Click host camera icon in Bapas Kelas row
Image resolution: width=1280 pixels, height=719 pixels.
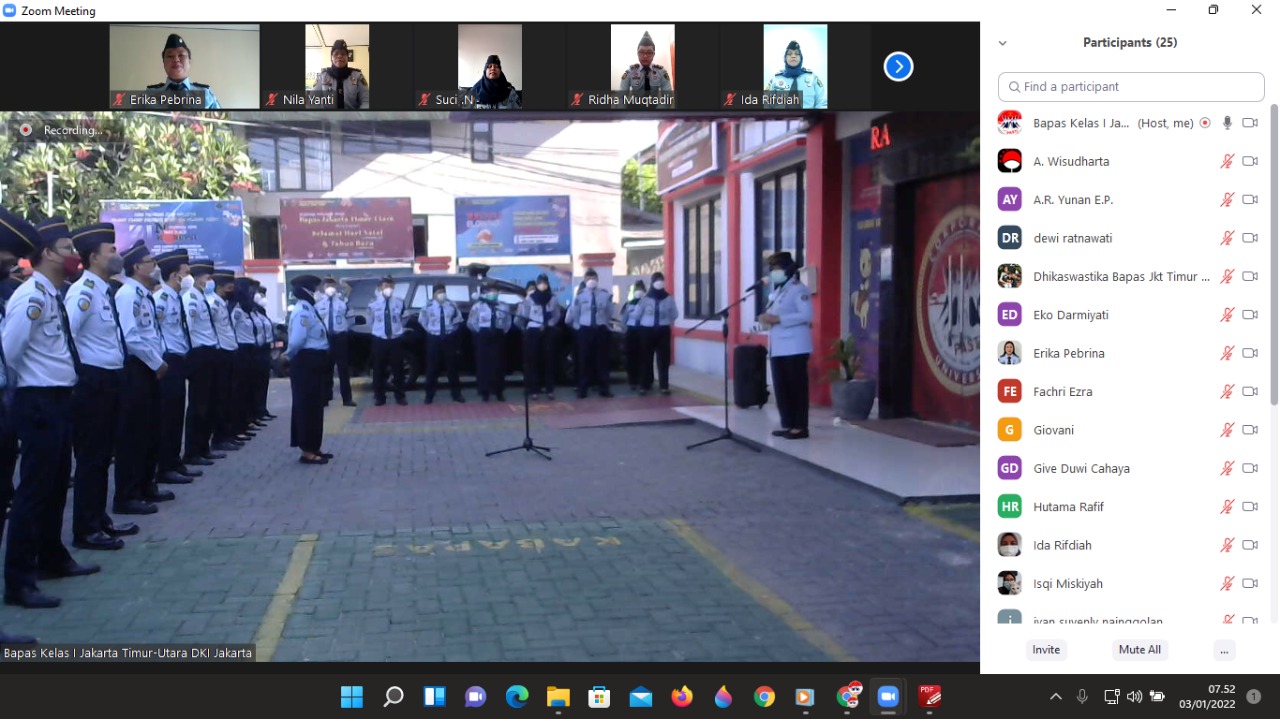click(x=1250, y=123)
